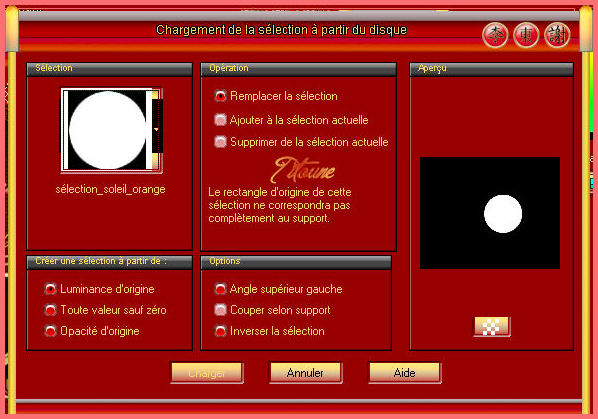Image resolution: width=598 pixels, height=419 pixels.
Task: Toggle the checkerboard transparency preview icon
Action: click(x=492, y=327)
